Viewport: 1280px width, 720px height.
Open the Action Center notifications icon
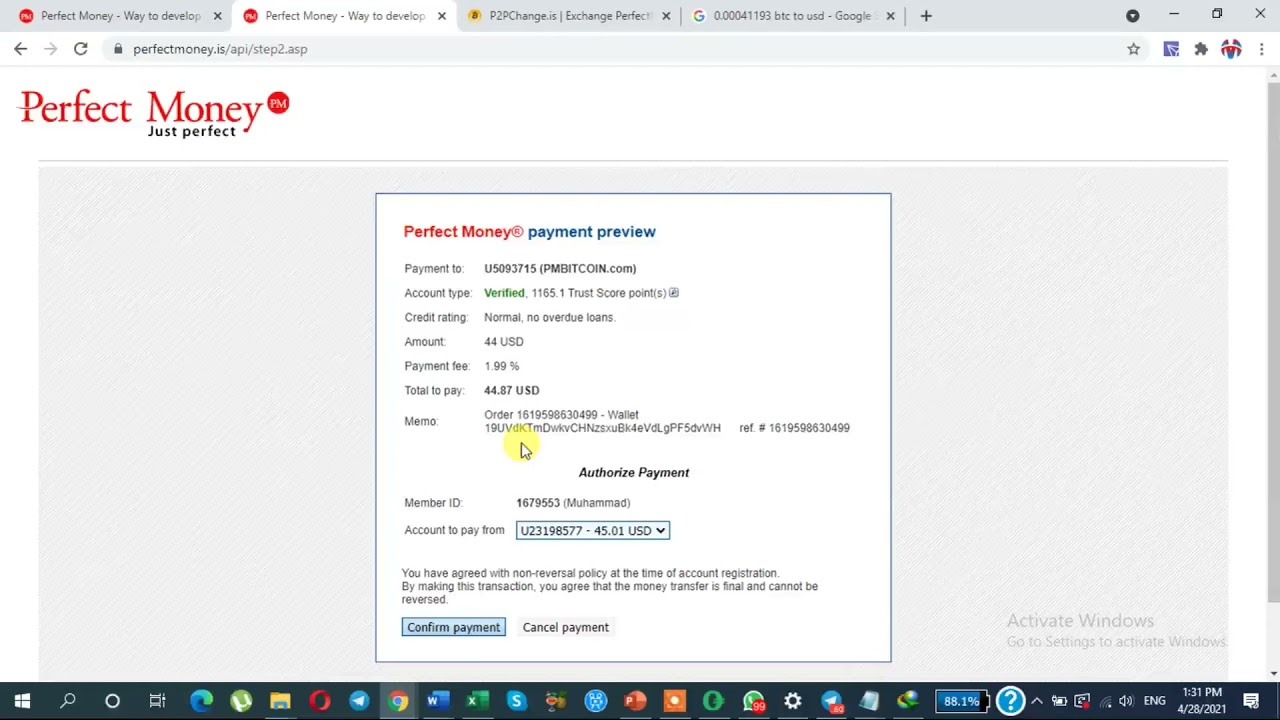(x=1251, y=701)
